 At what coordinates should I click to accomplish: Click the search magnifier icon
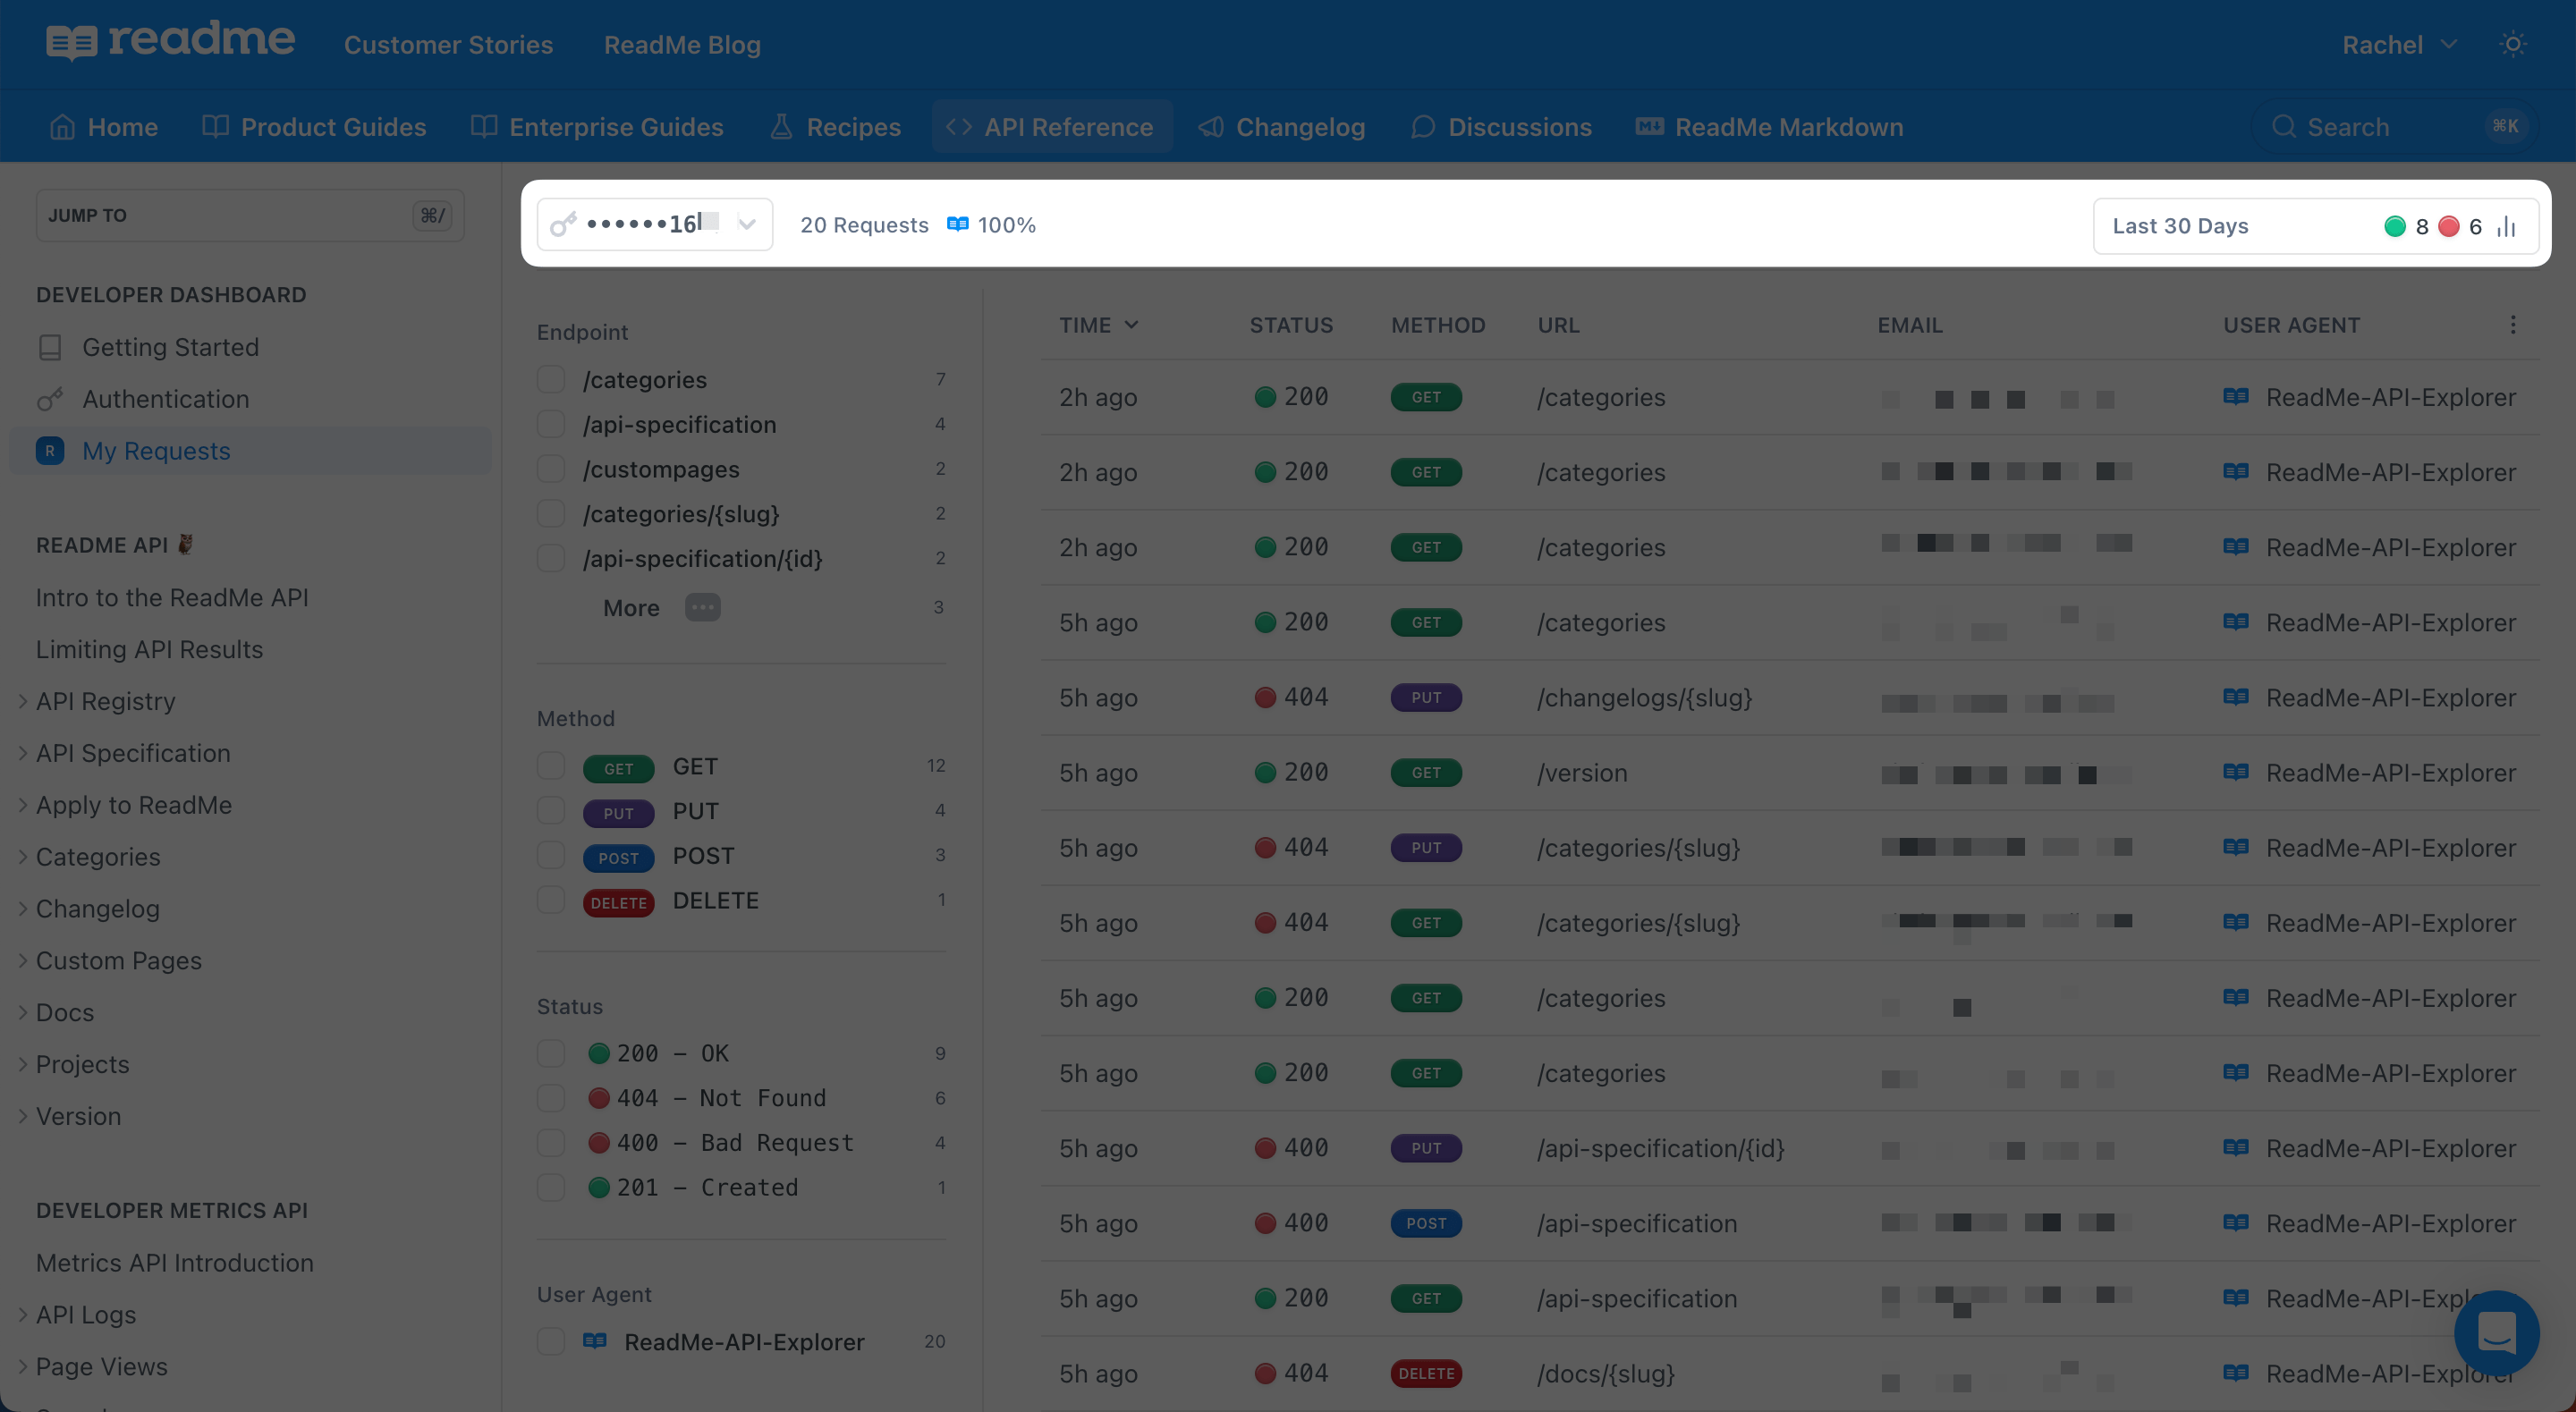2283,127
